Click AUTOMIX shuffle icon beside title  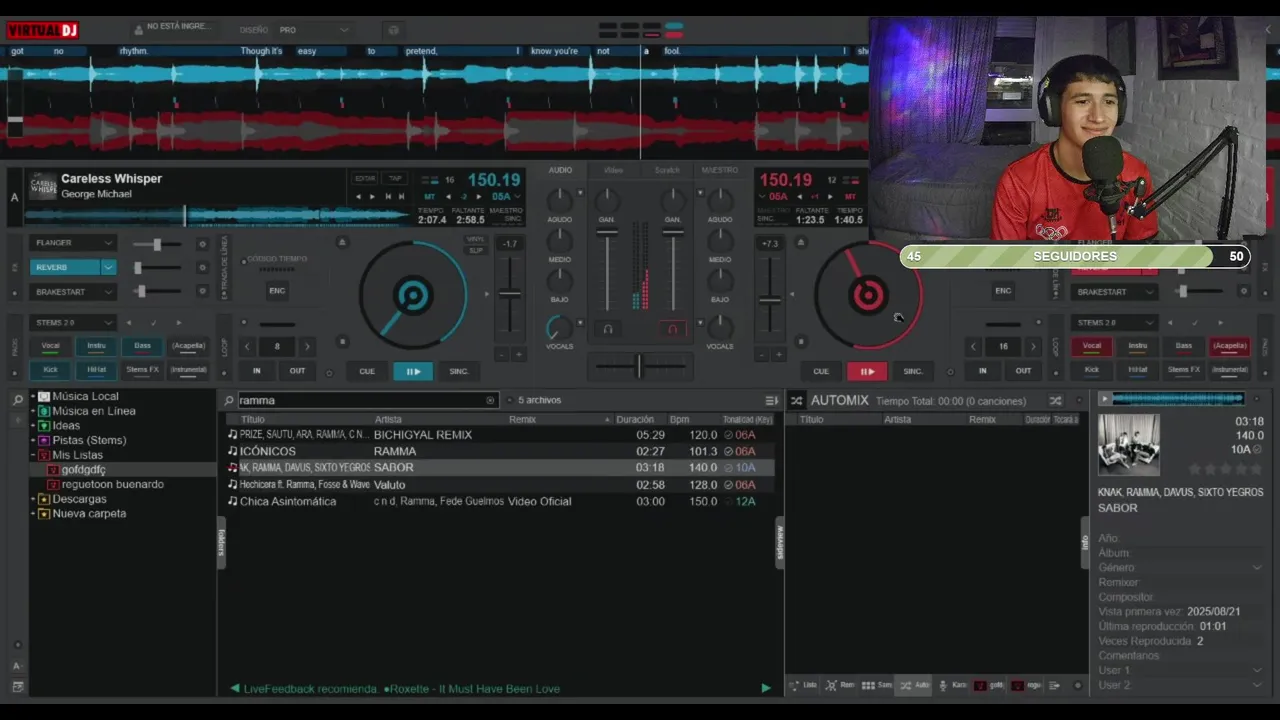[797, 400]
